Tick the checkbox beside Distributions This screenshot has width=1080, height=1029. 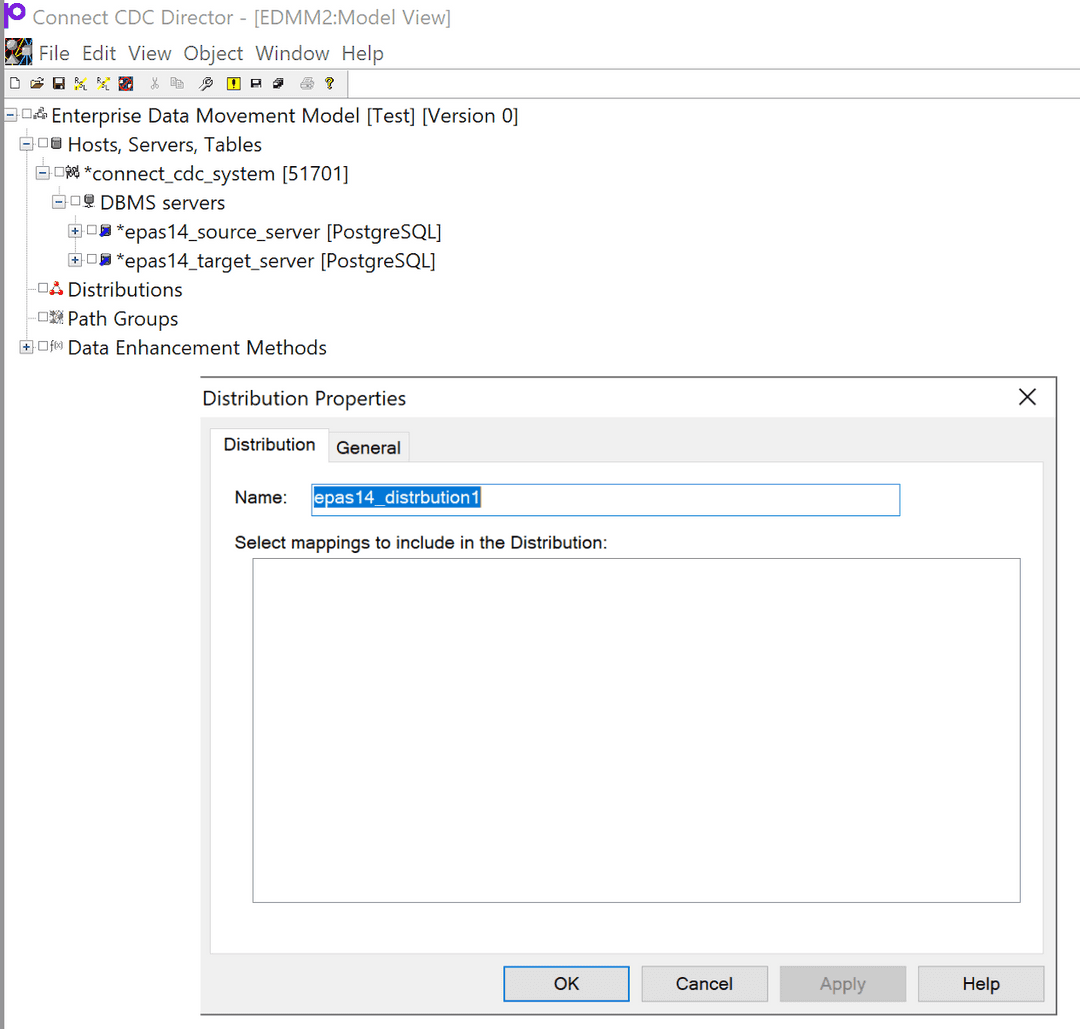point(43,290)
